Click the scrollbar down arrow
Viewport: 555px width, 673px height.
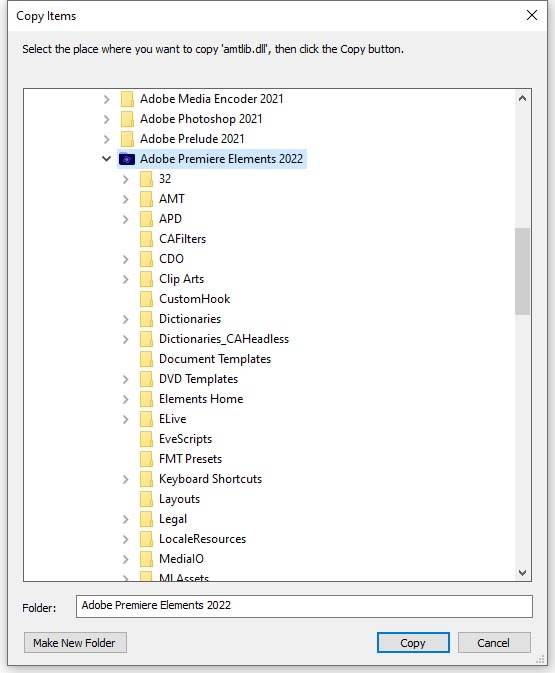click(522, 573)
